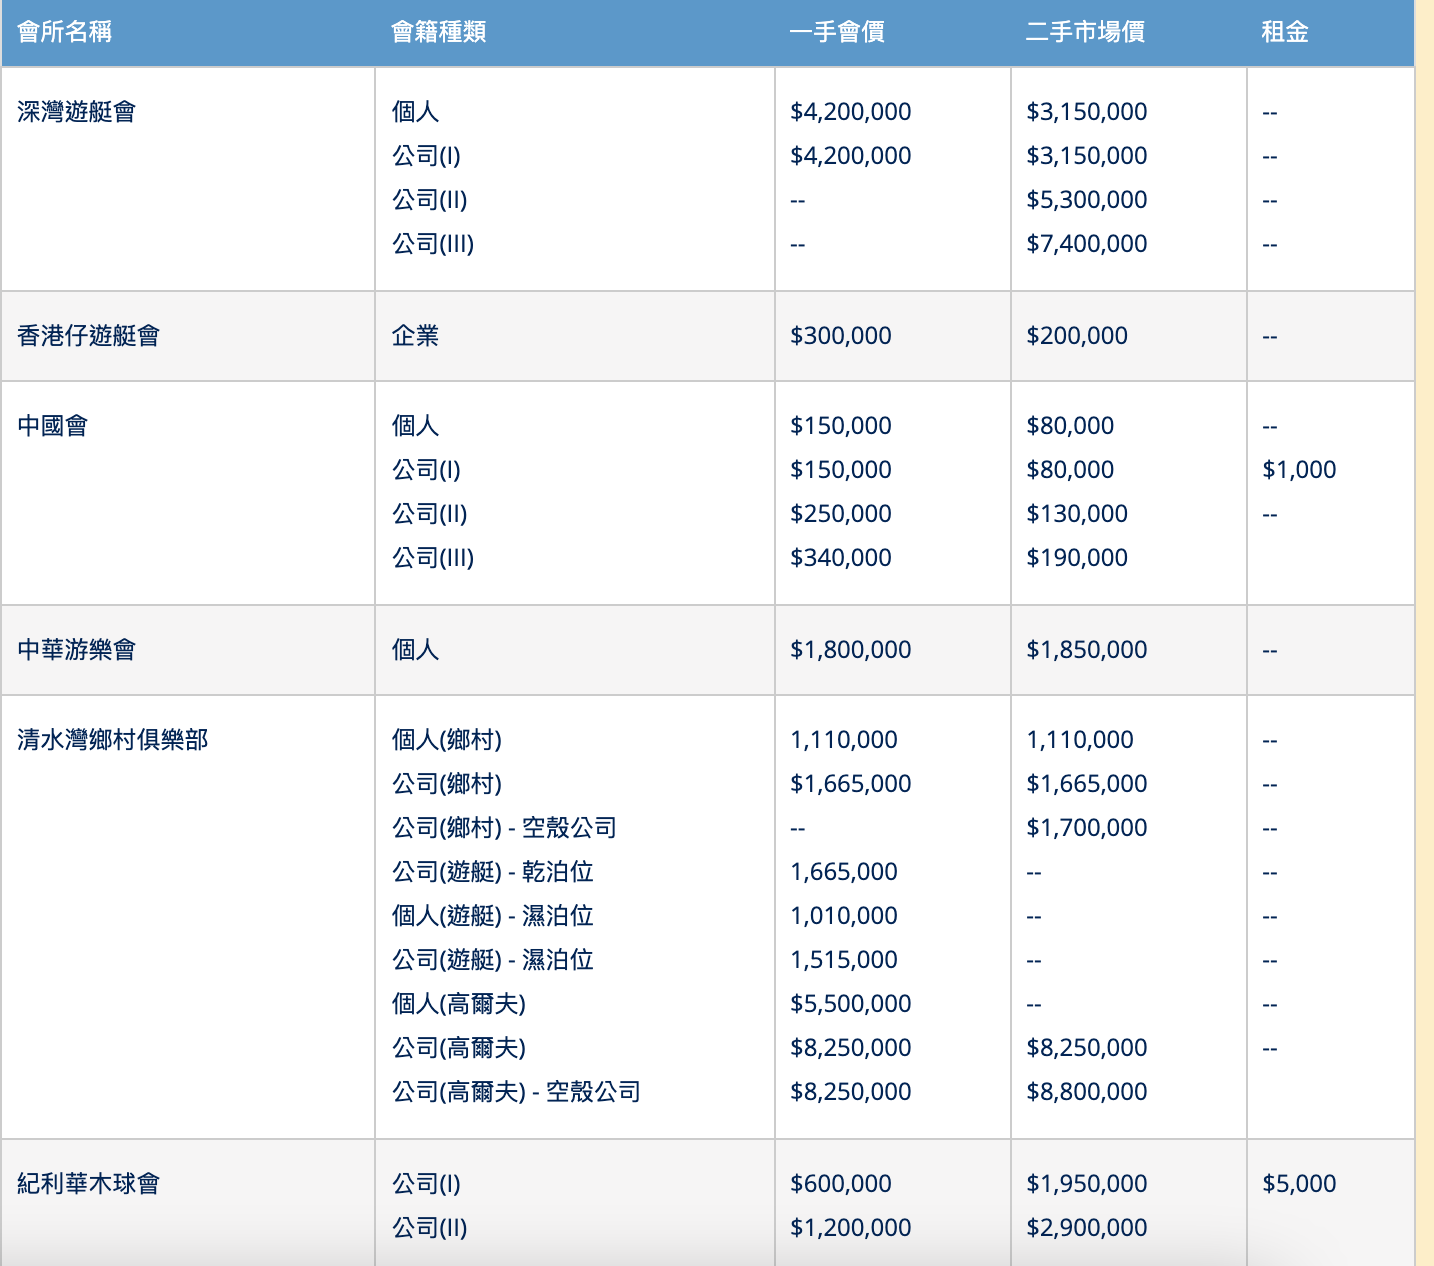This screenshot has width=1434, height=1266.
Task: Click 公司(III) under 深灣遊艇會
Action: tap(432, 244)
